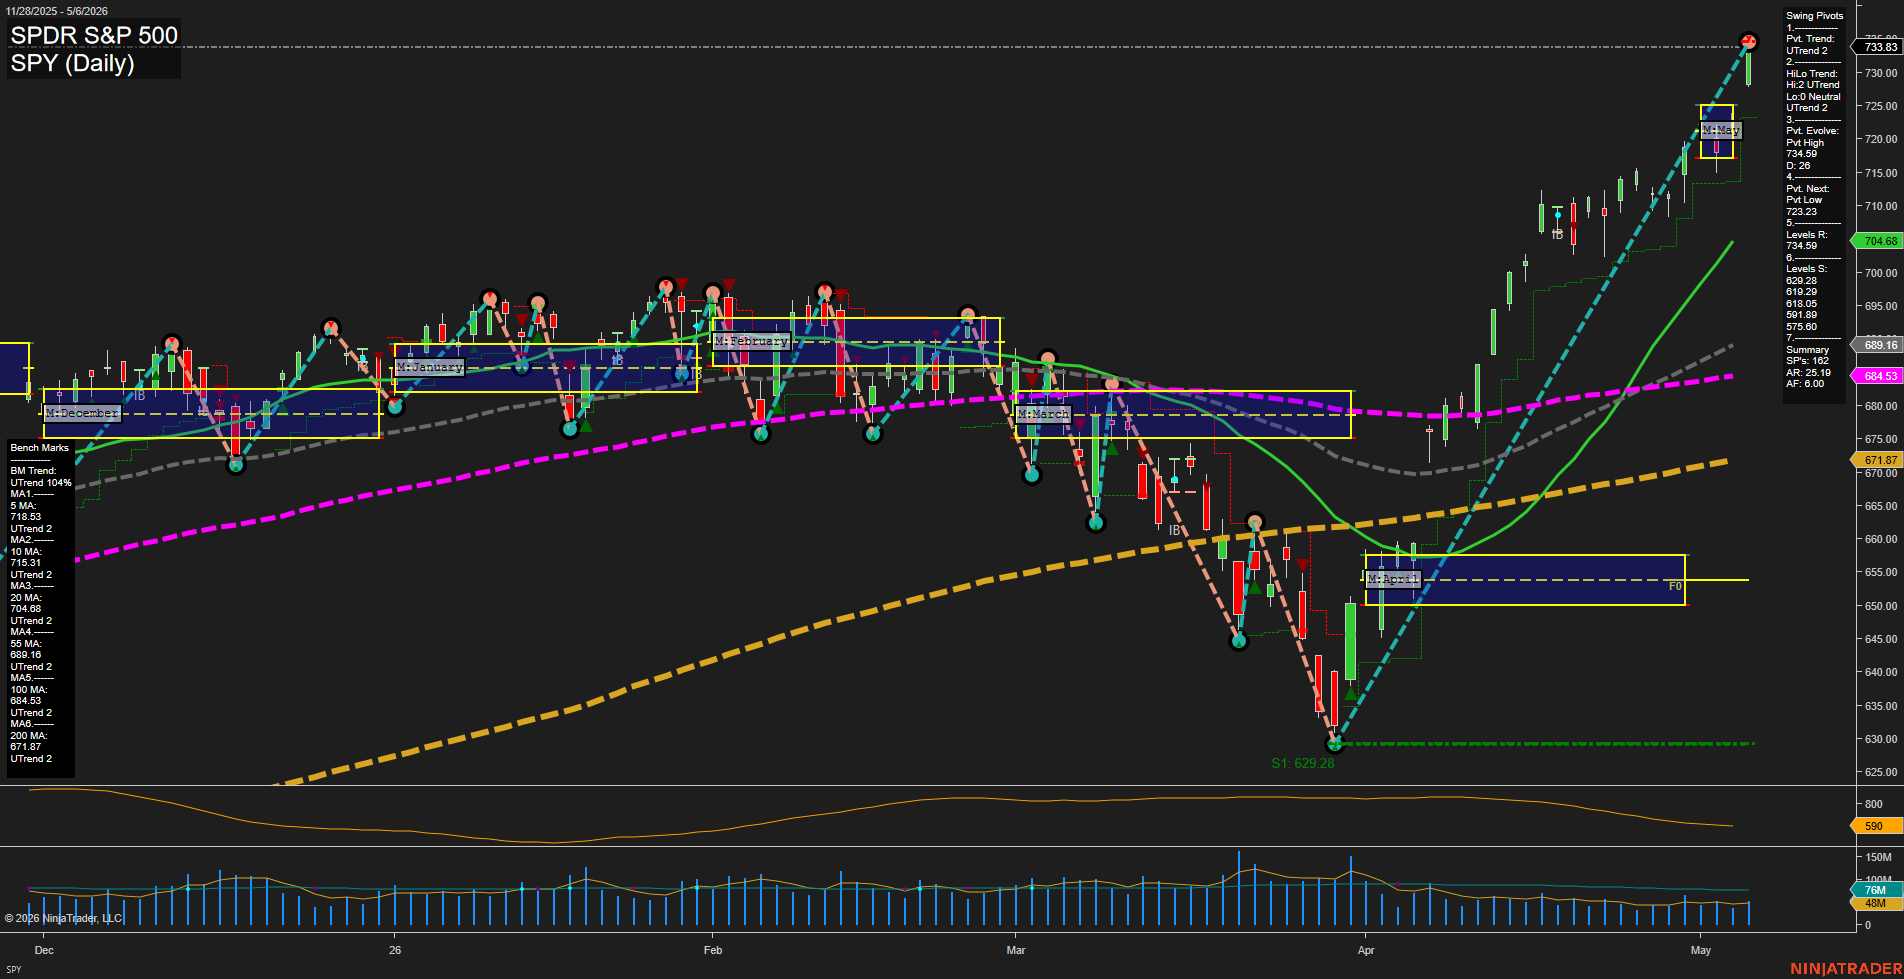Screen dimensions: 1904x979
Task: Click the 200 MA: label in Bench Marks
Action: point(28,736)
